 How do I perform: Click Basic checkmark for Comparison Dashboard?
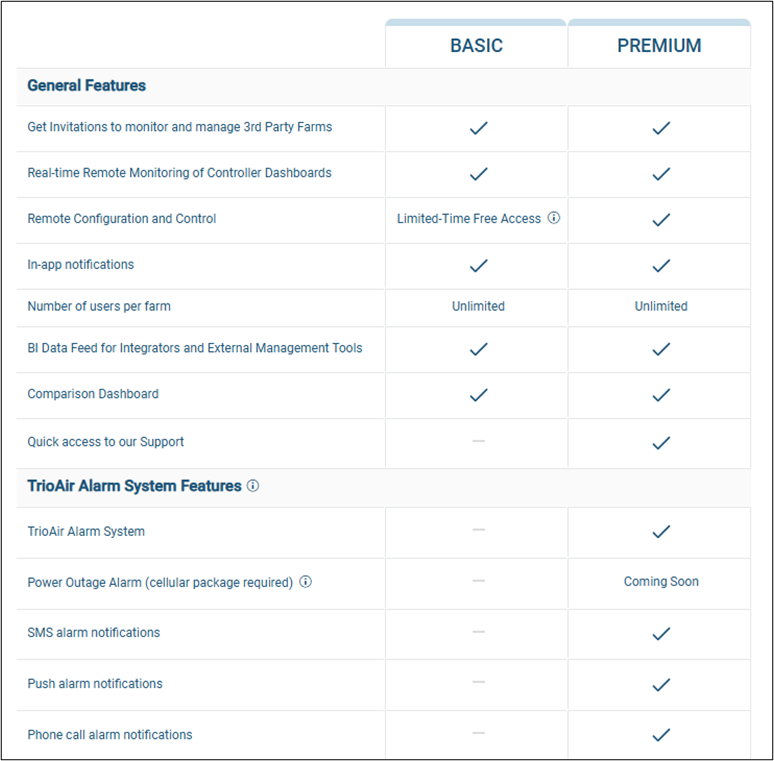[x=478, y=395]
